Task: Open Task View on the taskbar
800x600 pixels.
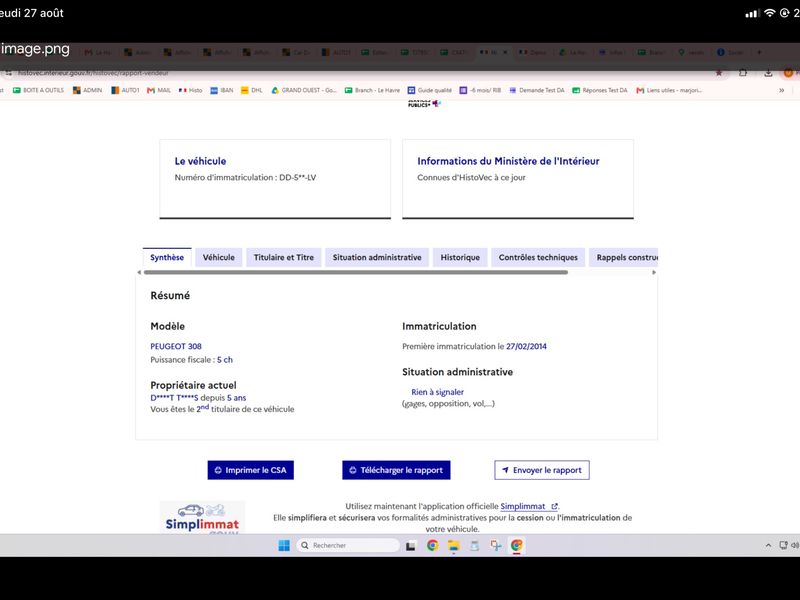Action: 411,545
